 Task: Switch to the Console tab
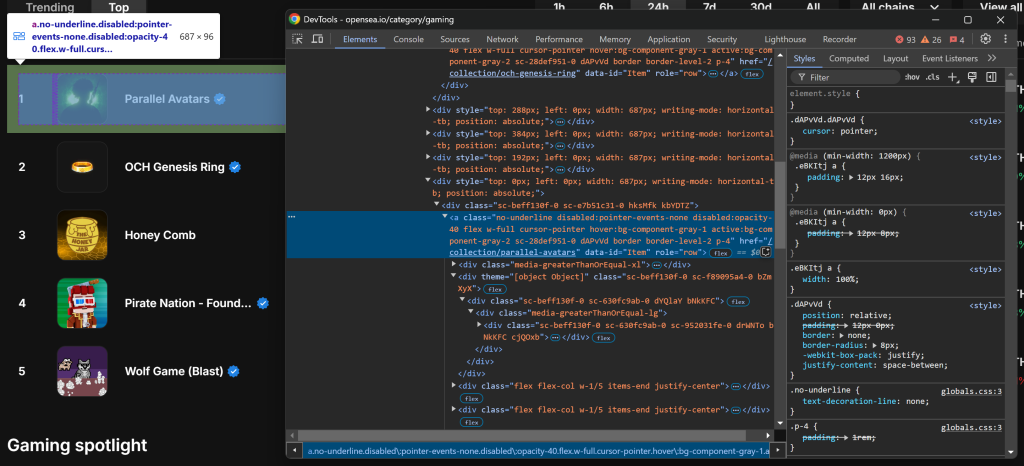tap(408, 39)
